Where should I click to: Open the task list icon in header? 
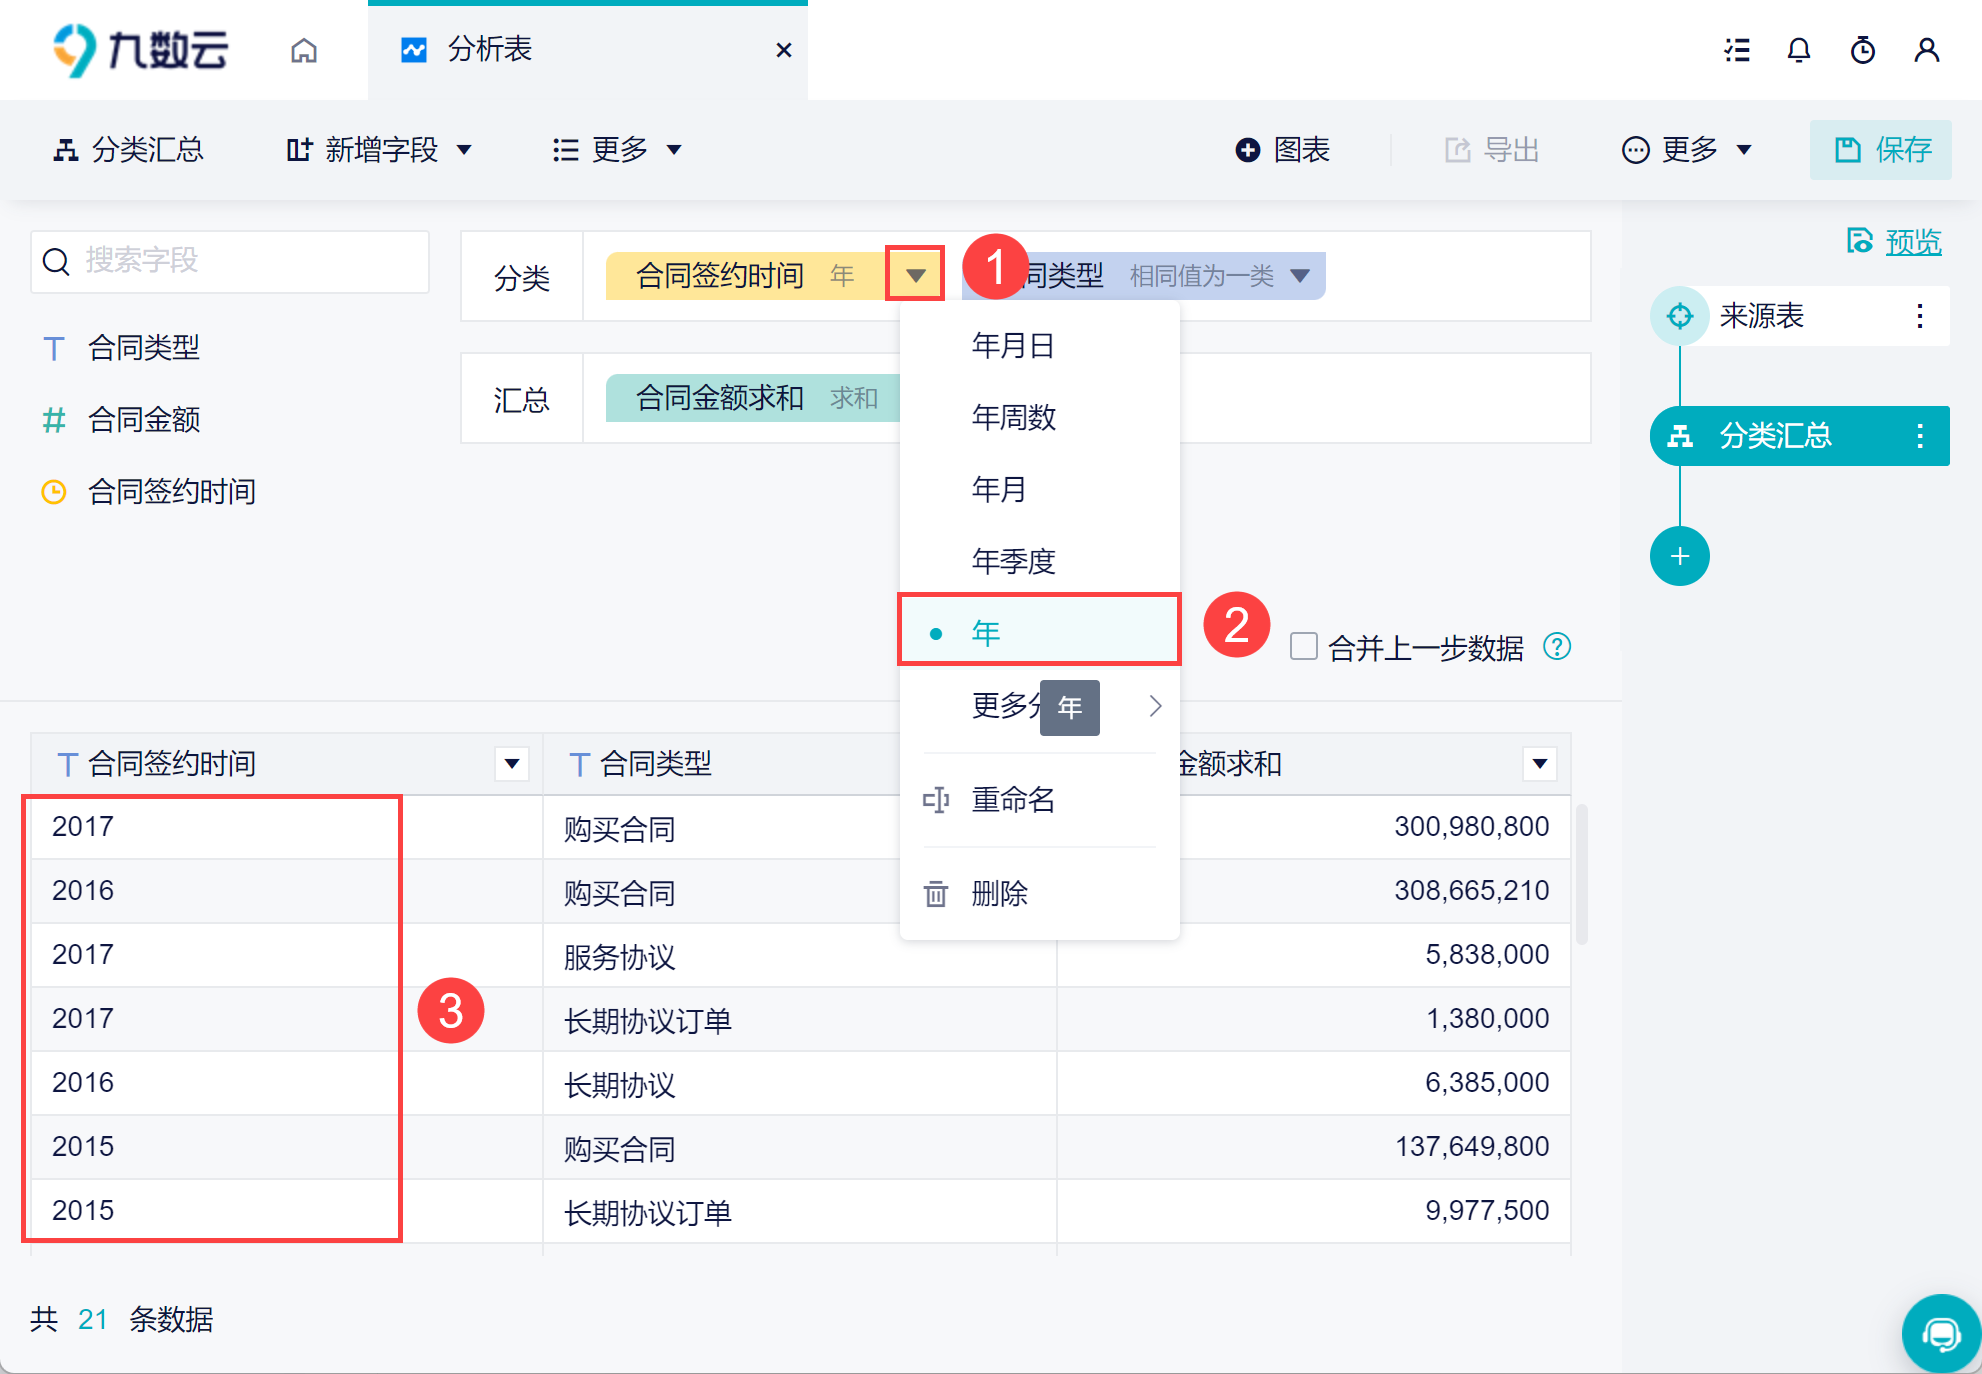(1737, 50)
